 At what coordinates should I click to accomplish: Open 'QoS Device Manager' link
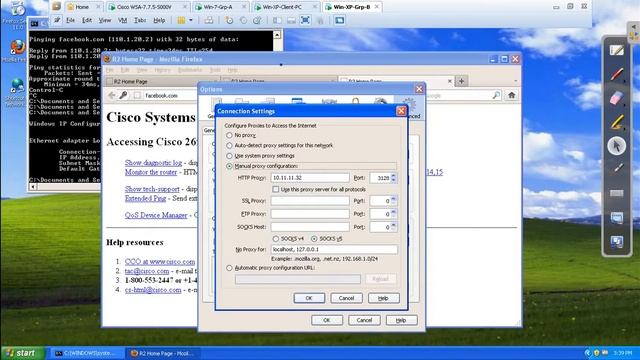(156, 216)
